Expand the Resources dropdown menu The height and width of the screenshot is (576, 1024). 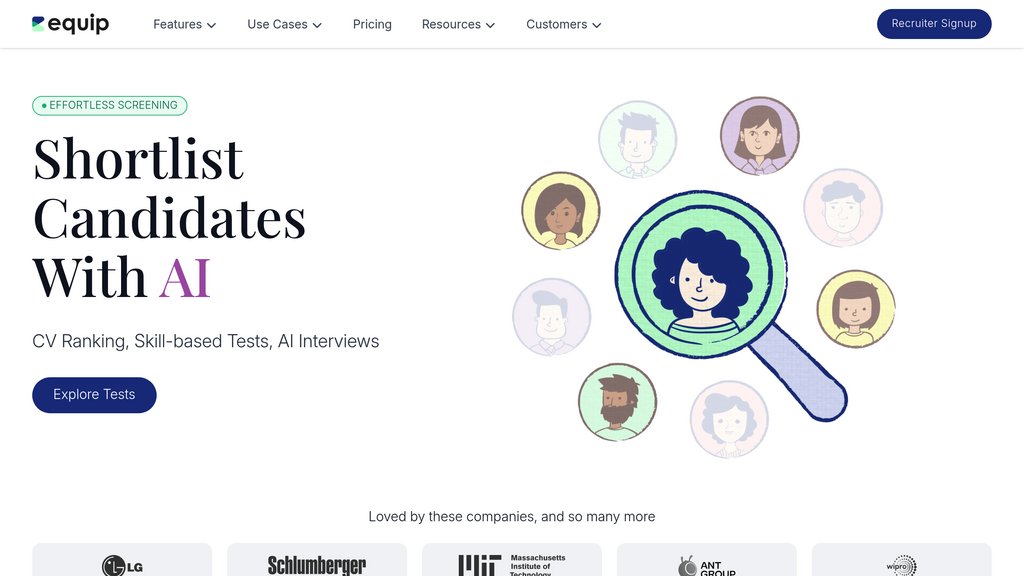[458, 24]
